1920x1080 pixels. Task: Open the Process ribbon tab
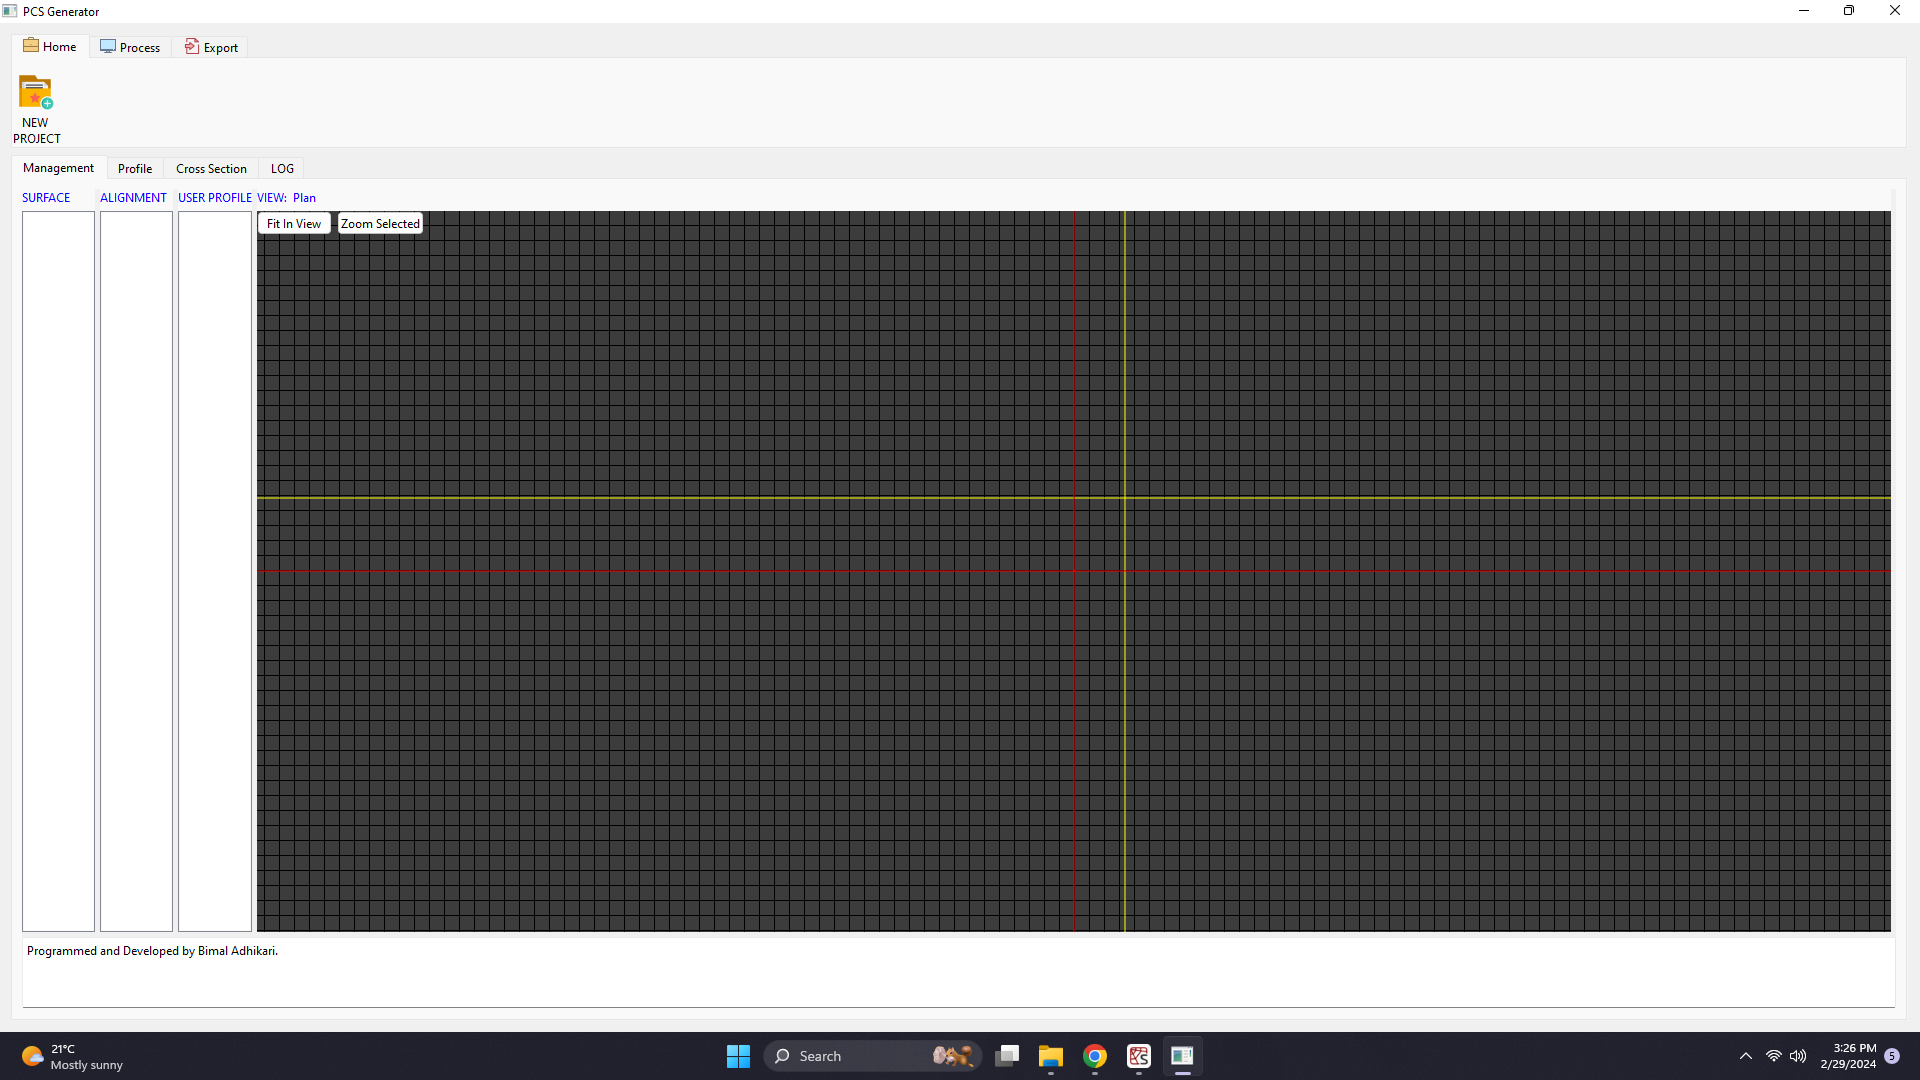[130, 47]
